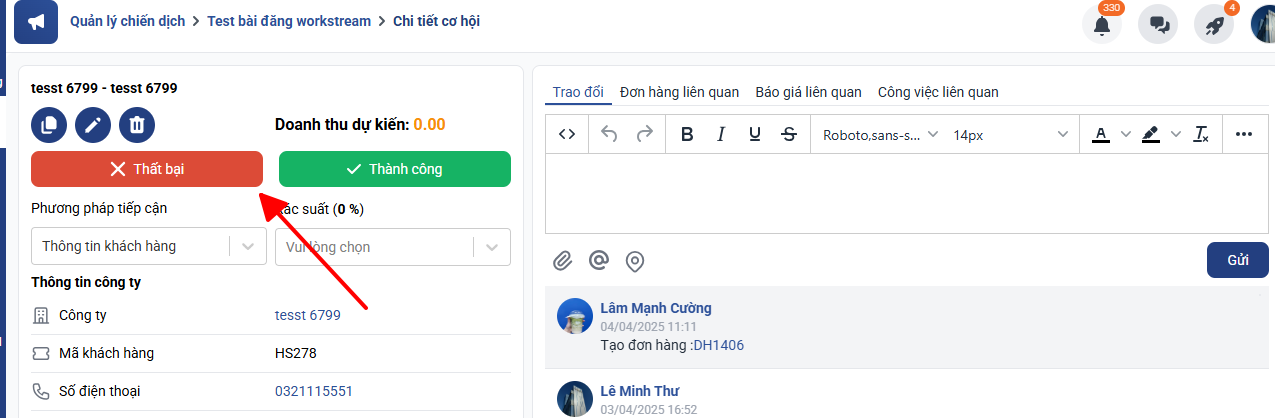Open the chat messages icon
Image resolution: width=1275 pixels, height=418 pixels.
(x=1159, y=25)
